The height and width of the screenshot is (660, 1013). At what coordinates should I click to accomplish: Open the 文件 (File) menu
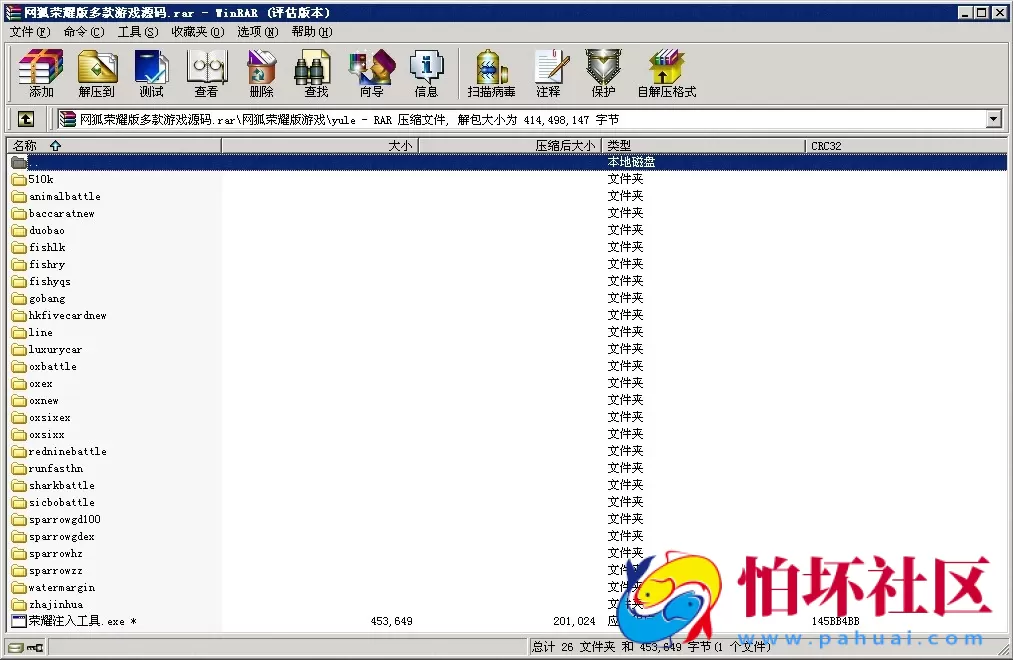point(29,31)
